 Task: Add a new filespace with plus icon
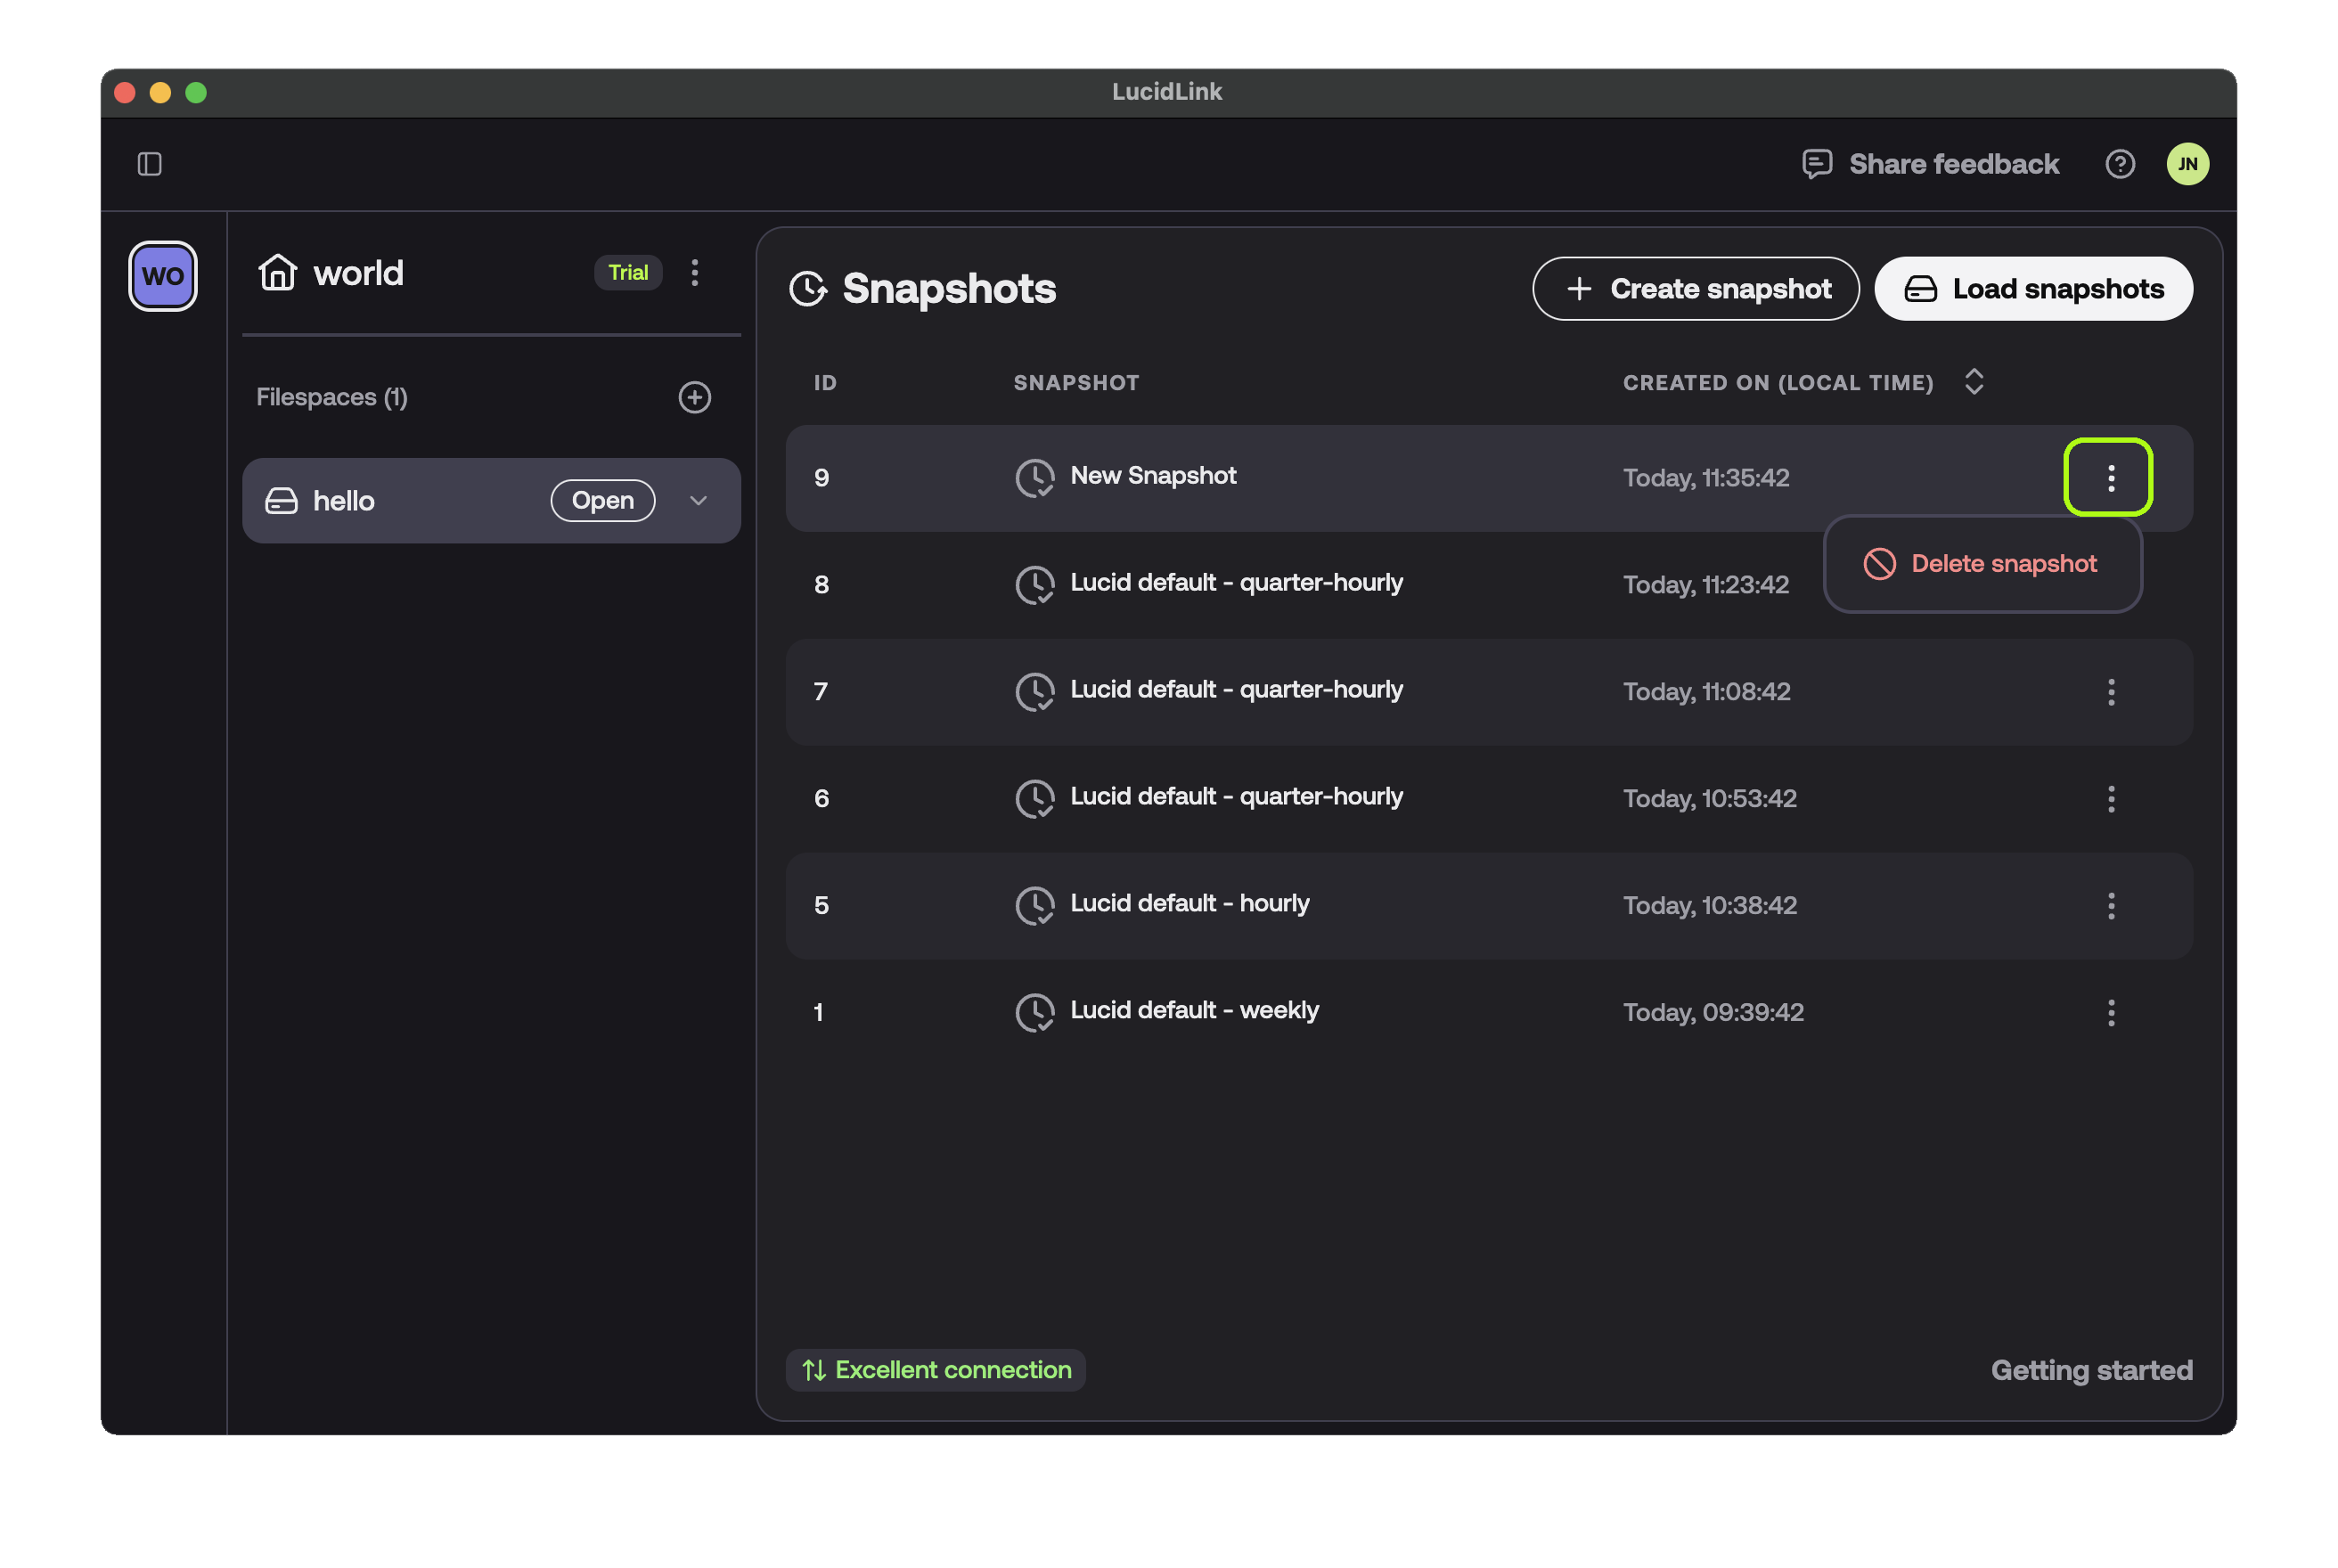(695, 397)
